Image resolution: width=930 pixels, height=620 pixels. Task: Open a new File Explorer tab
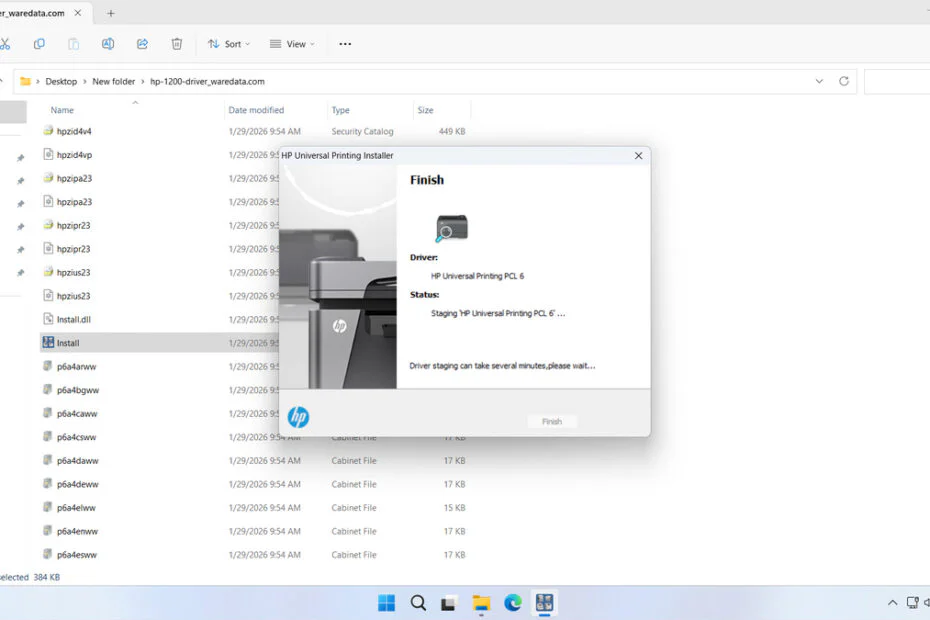coord(110,13)
